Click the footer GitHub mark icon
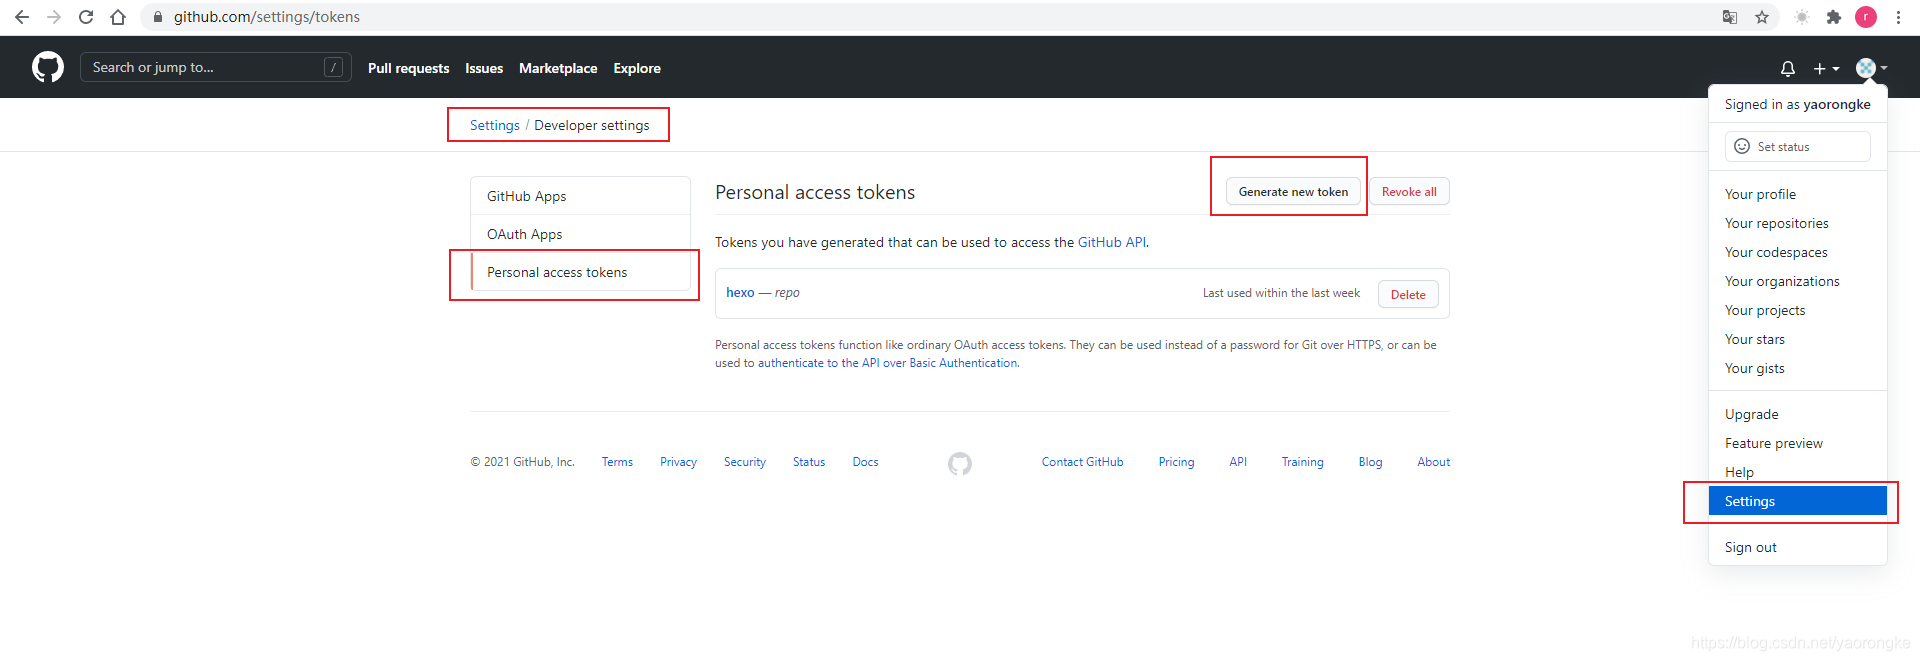The image size is (1920, 661). coord(959,463)
